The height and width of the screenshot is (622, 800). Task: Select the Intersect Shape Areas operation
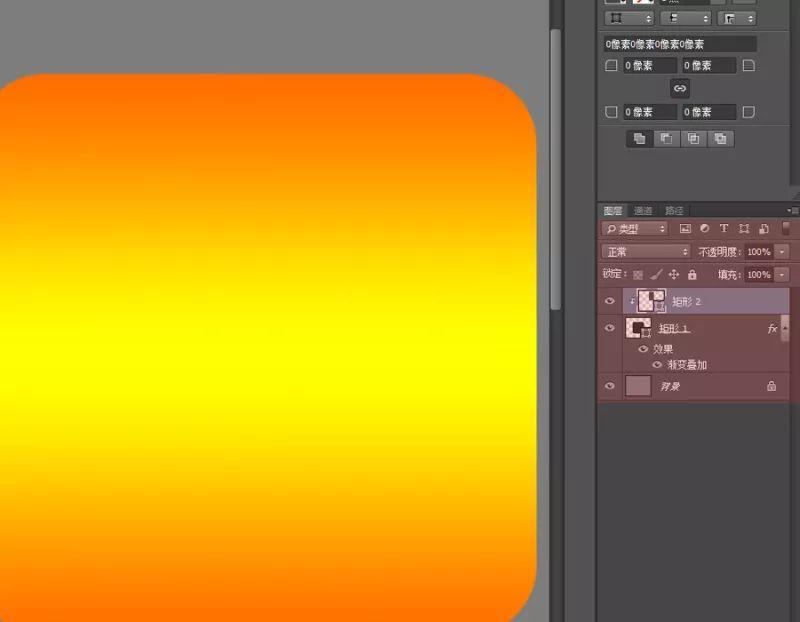tap(693, 138)
